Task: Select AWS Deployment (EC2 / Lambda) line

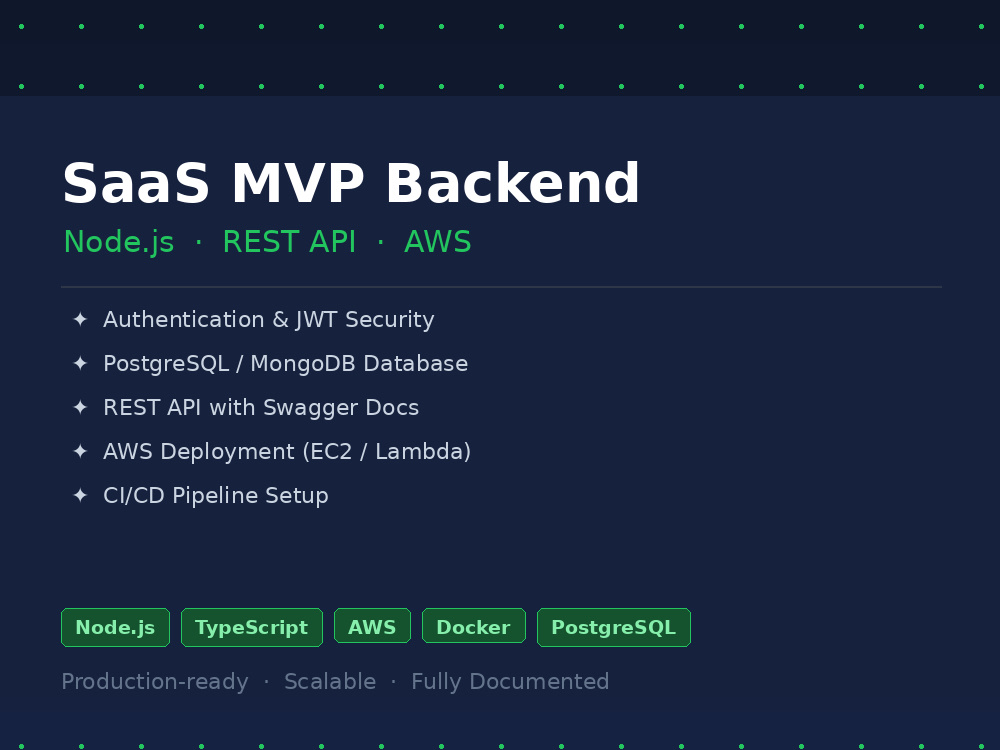Action: coord(287,452)
